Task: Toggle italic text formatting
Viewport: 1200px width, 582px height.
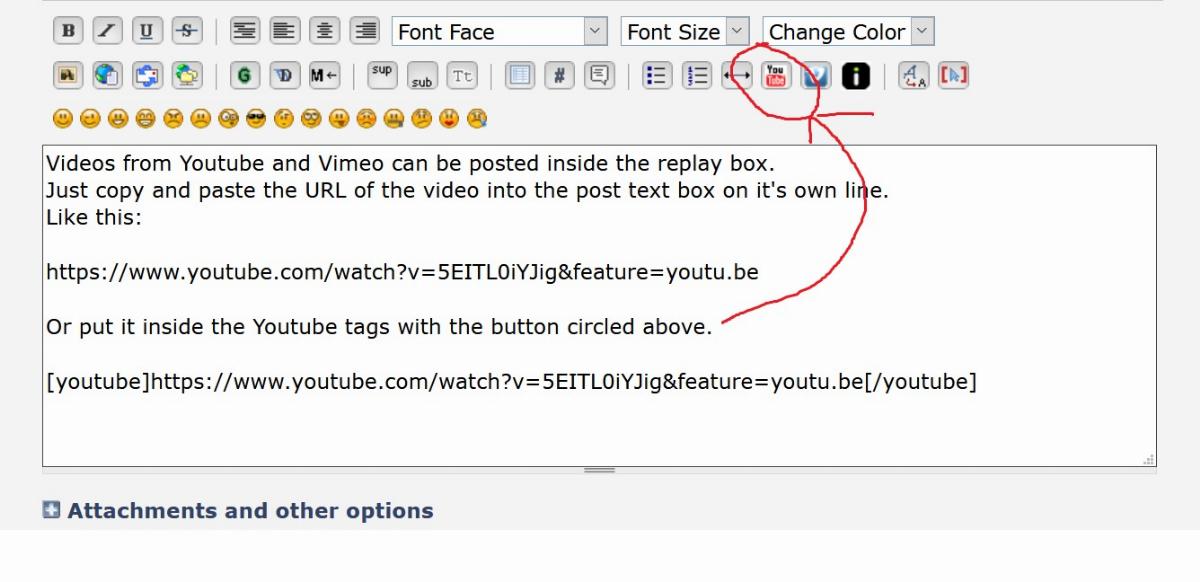Action: 107,31
